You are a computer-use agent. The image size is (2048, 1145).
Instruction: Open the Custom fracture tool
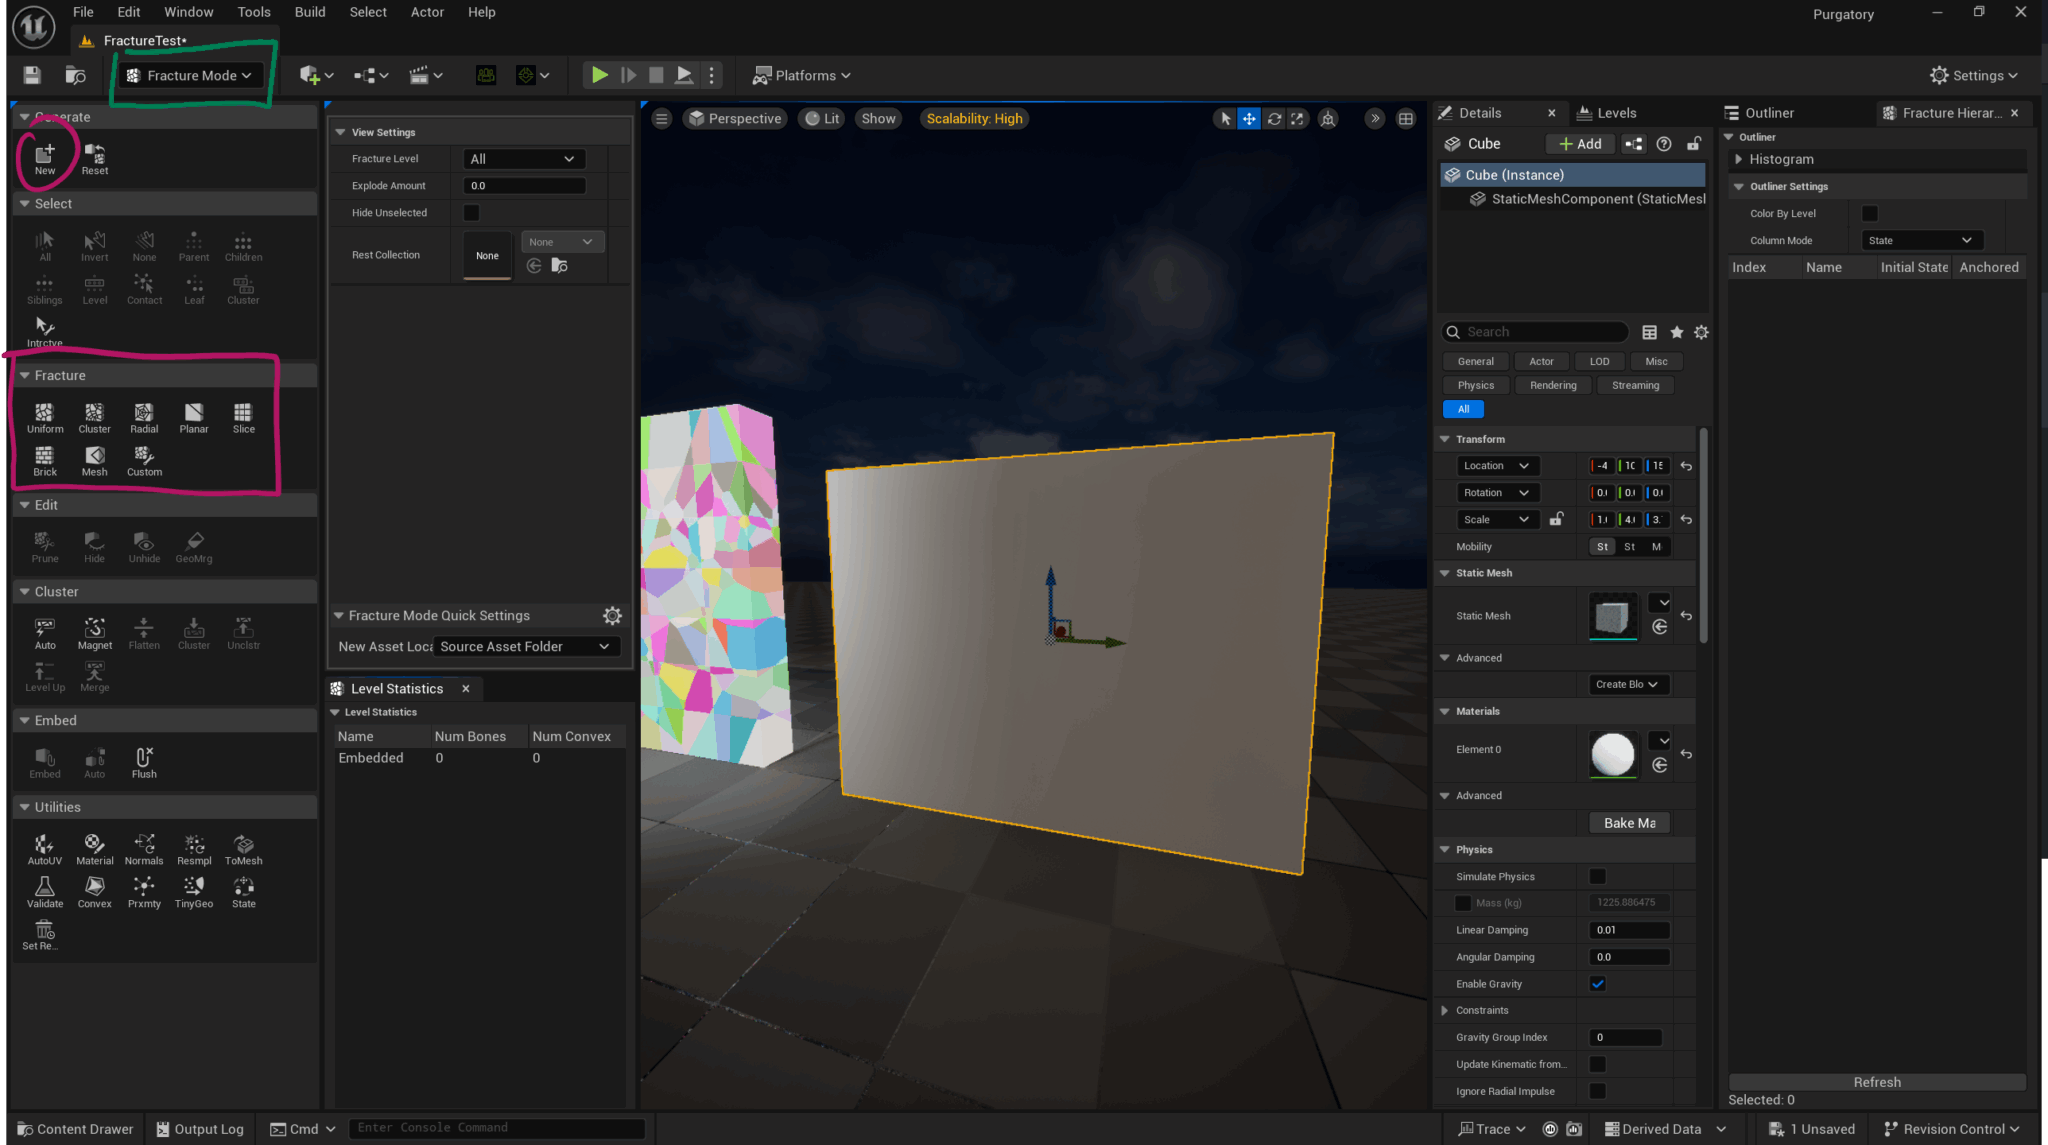(144, 460)
